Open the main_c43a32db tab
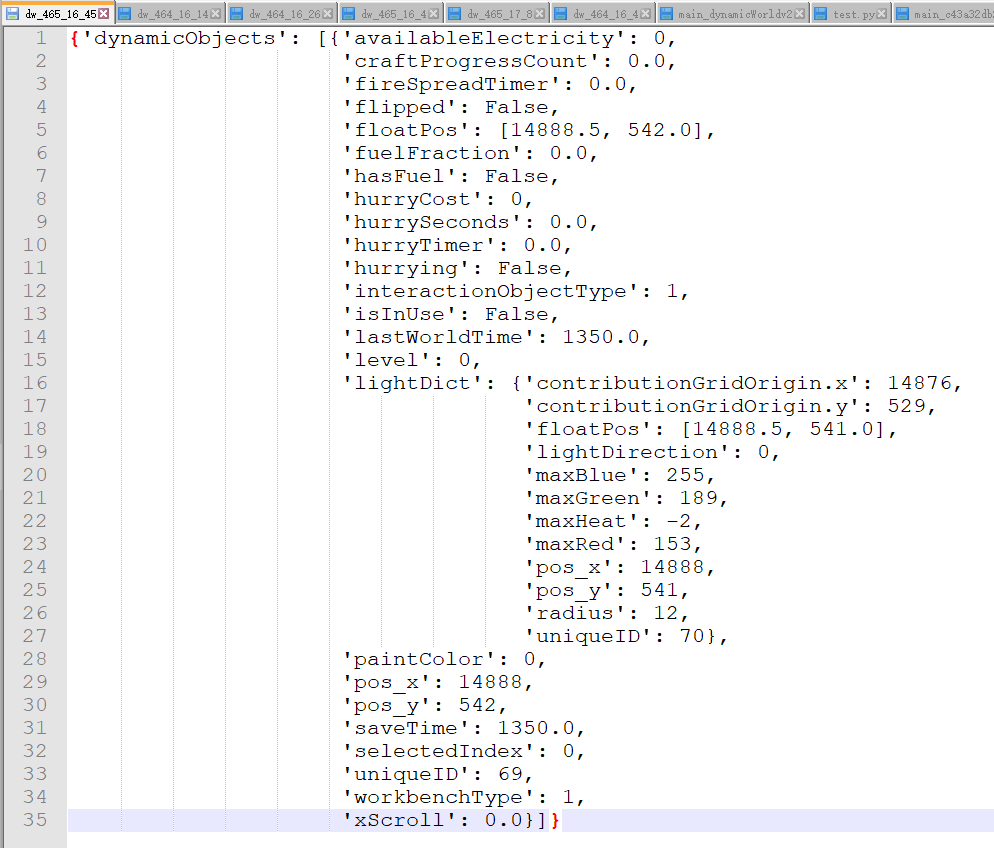994x848 pixels. (944, 14)
